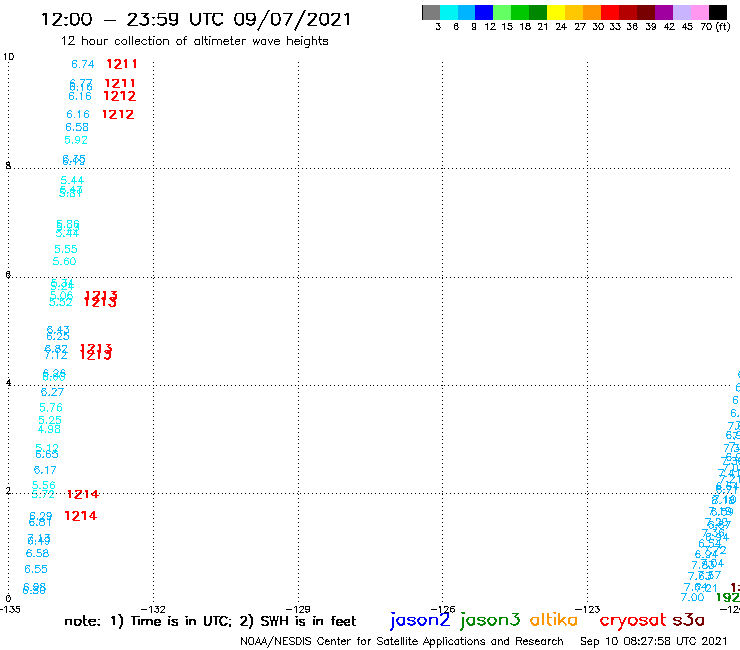Click the lavender color bar segment
The height and width of the screenshot is (650, 740).
(x=681, y=12)
